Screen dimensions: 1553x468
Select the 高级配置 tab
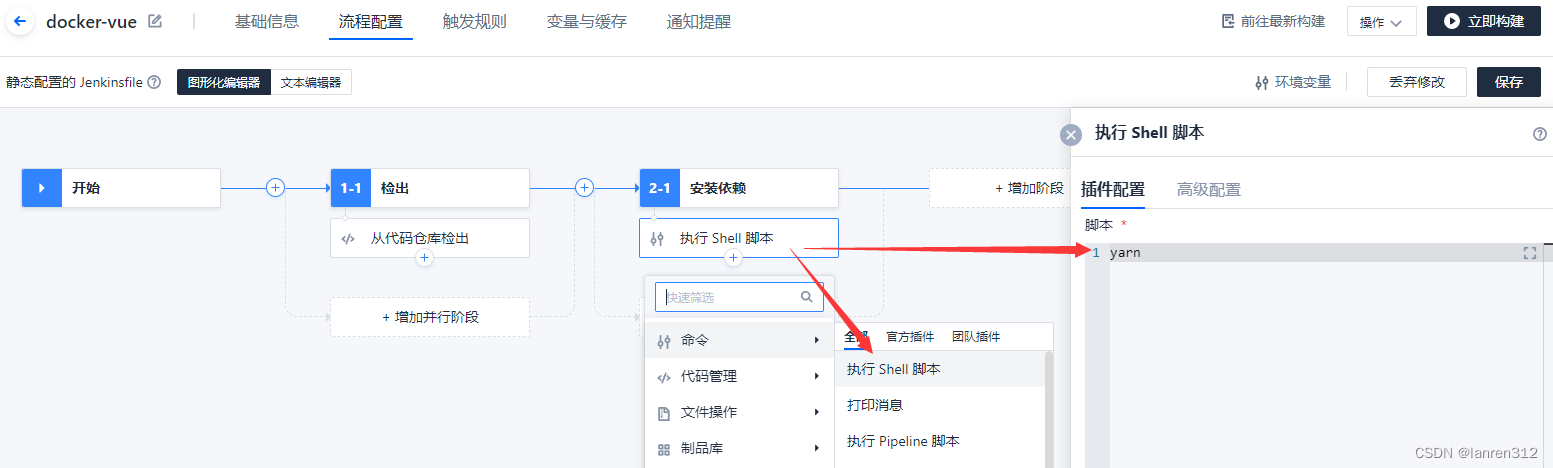pyautogui.click(x=1209, y=189)
